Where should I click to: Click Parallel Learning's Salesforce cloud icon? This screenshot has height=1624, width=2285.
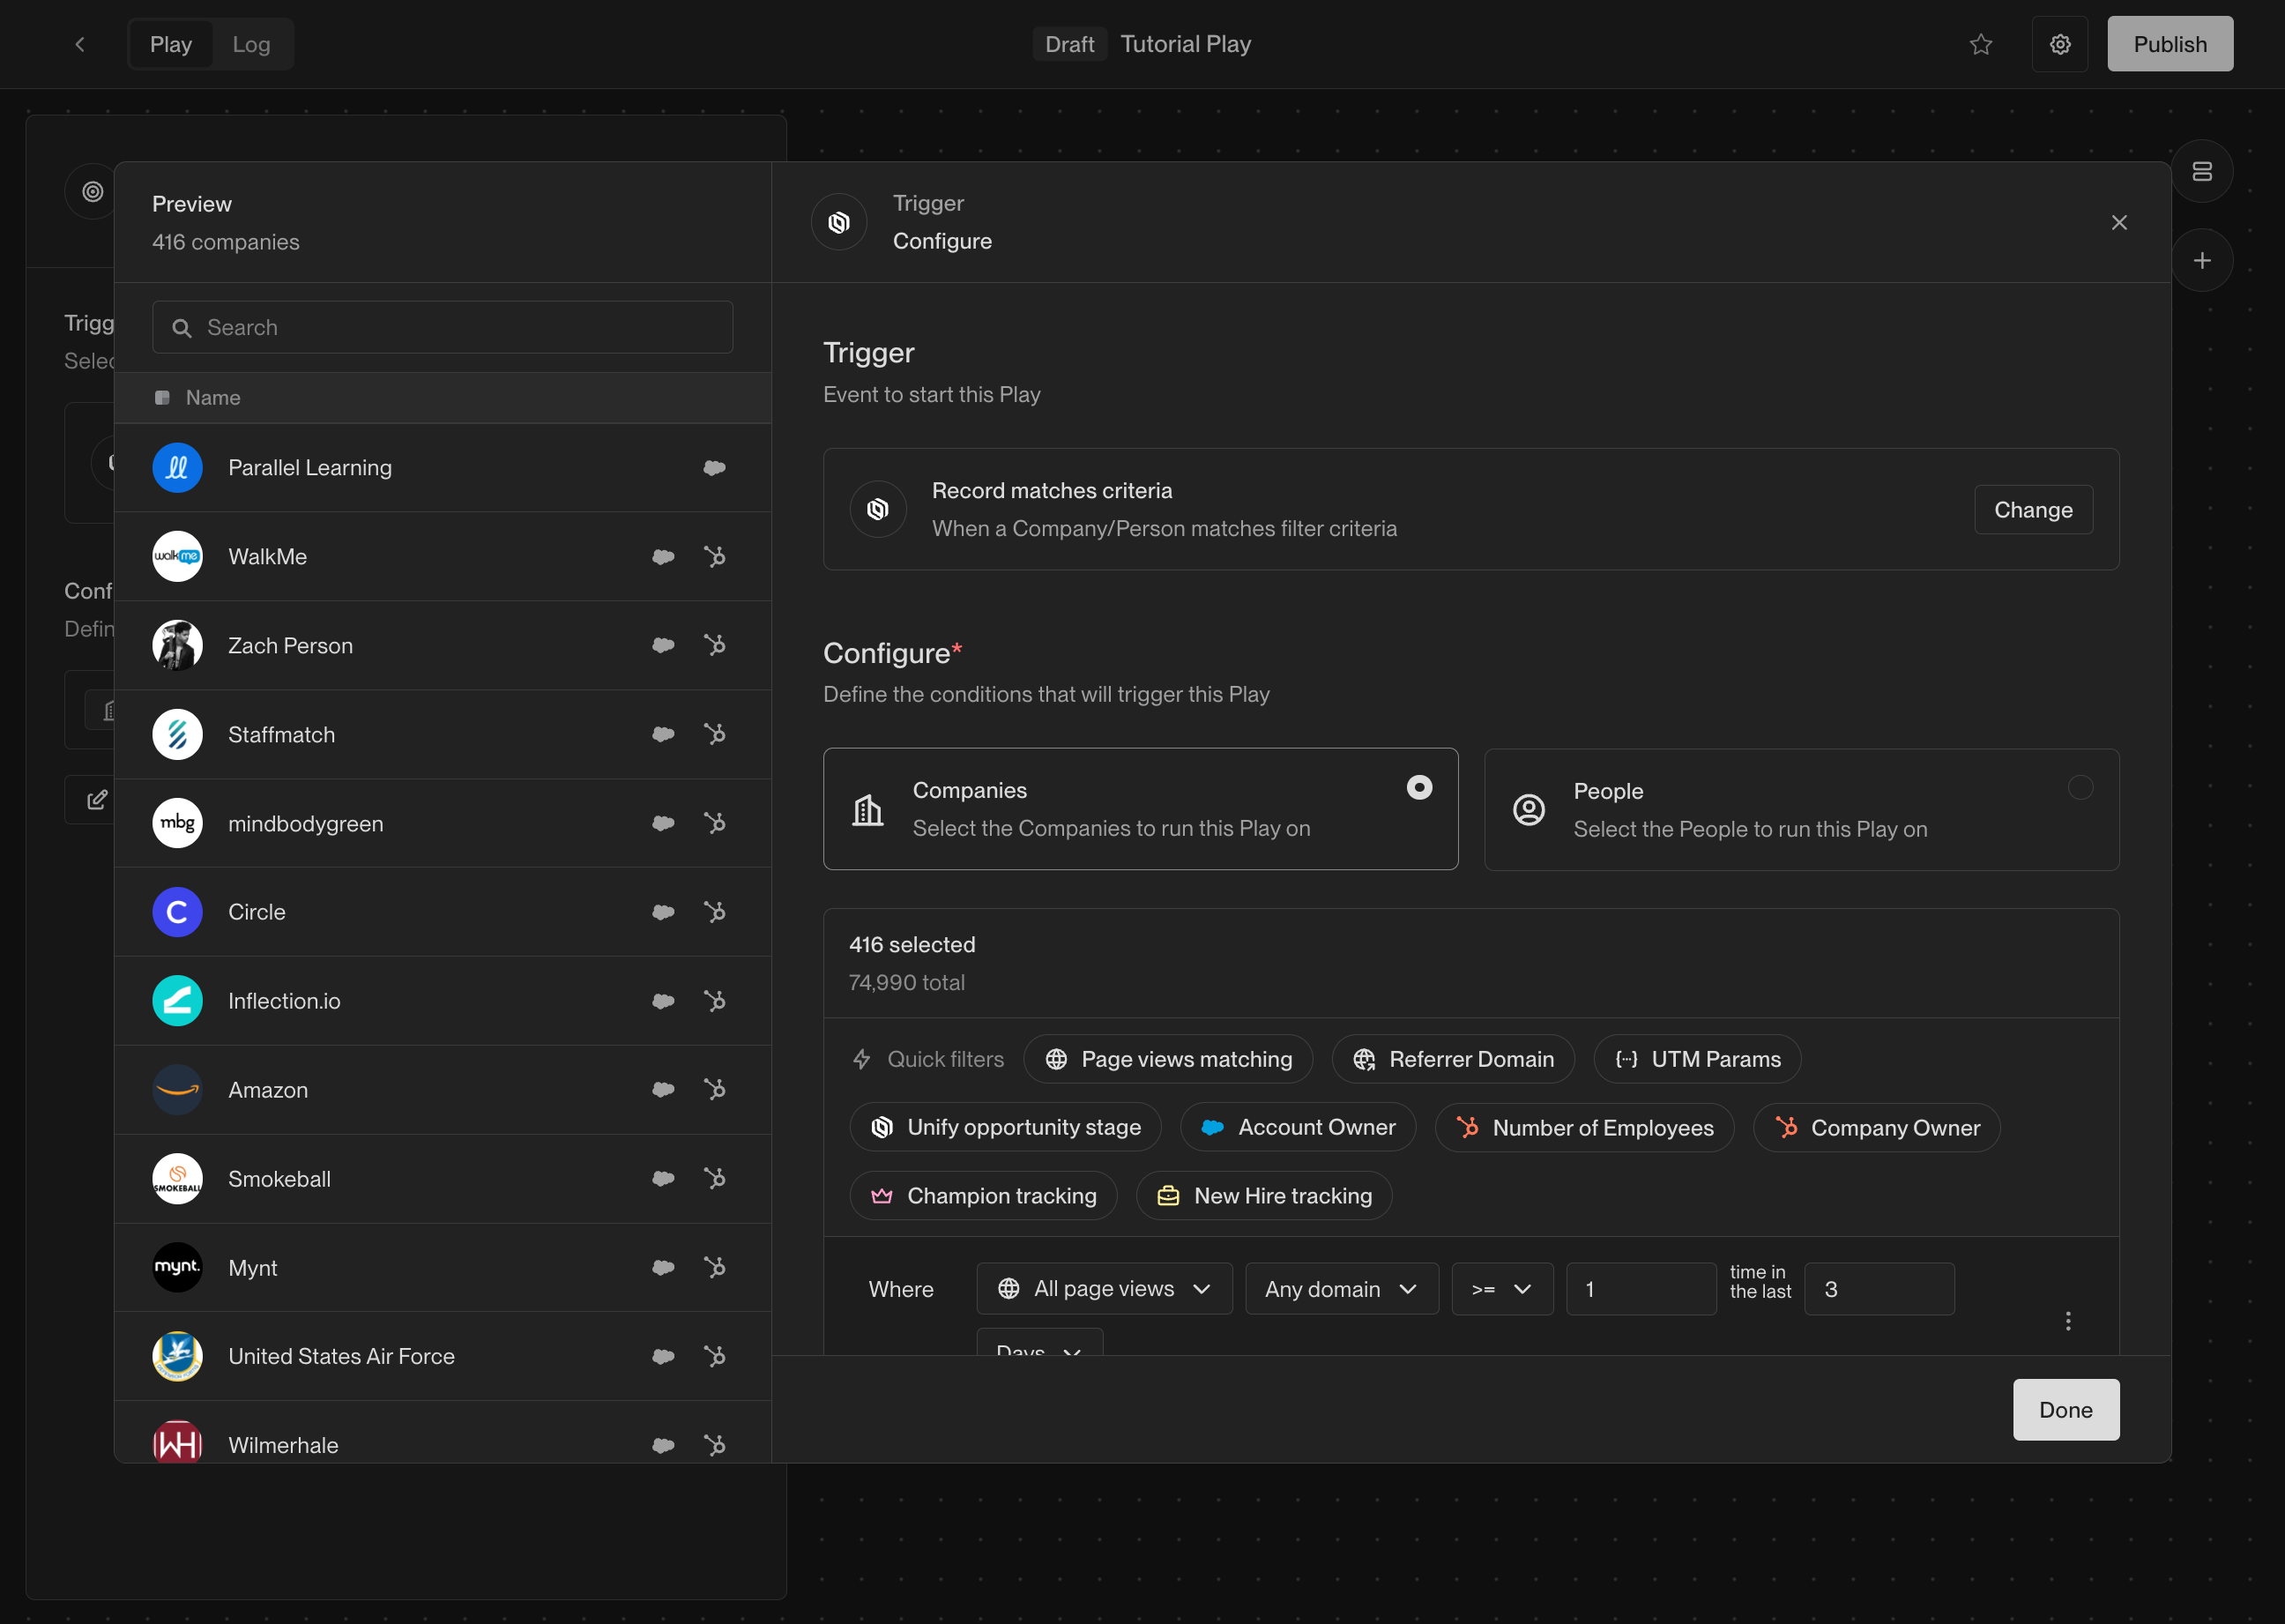(x=714, y=468)
